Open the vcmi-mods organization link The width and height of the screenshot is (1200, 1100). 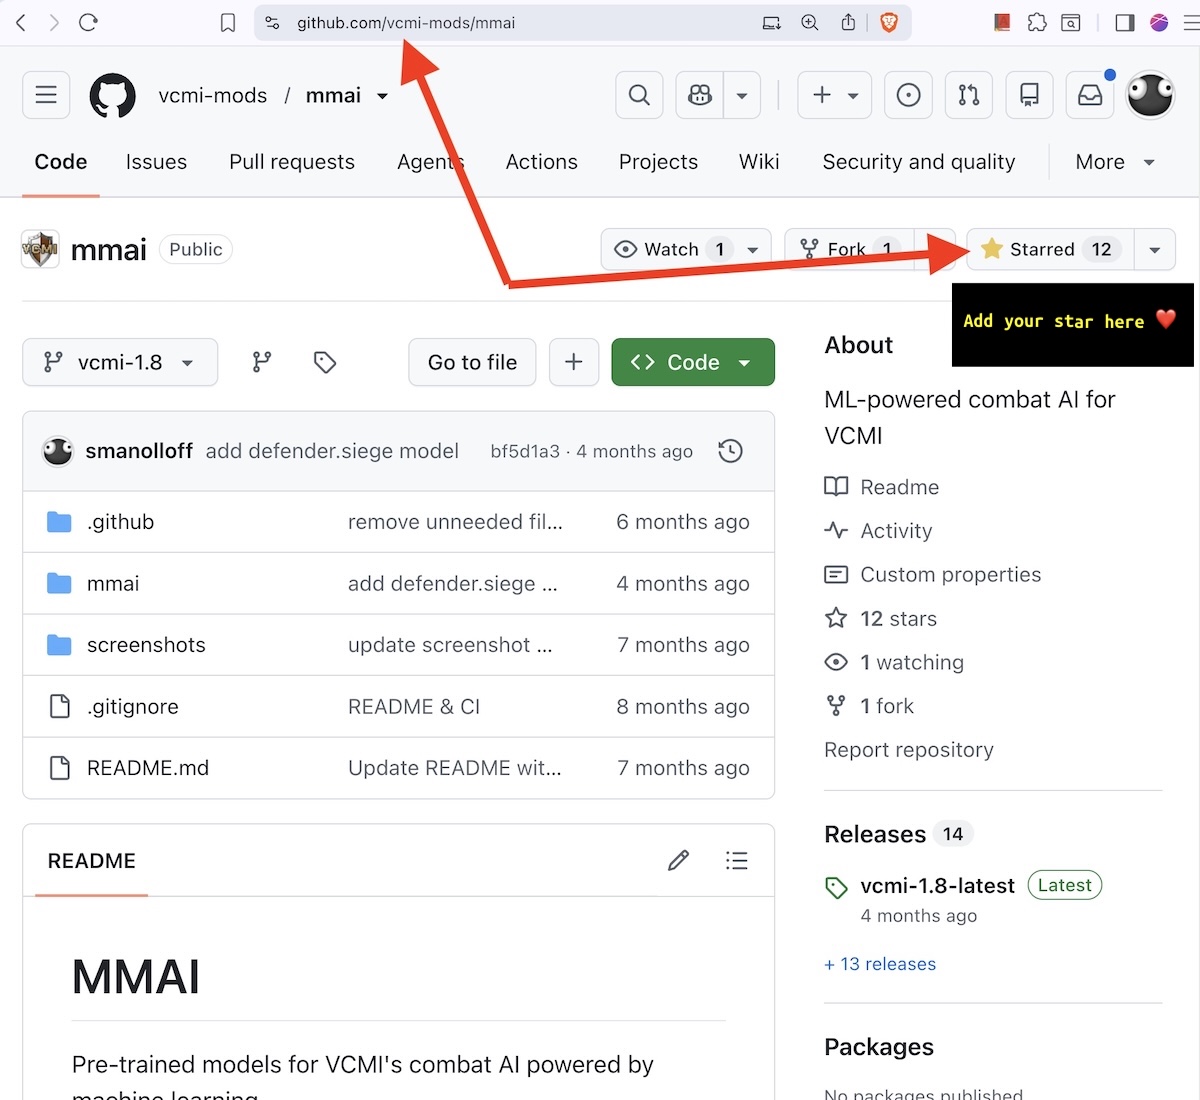coord(213,95)
